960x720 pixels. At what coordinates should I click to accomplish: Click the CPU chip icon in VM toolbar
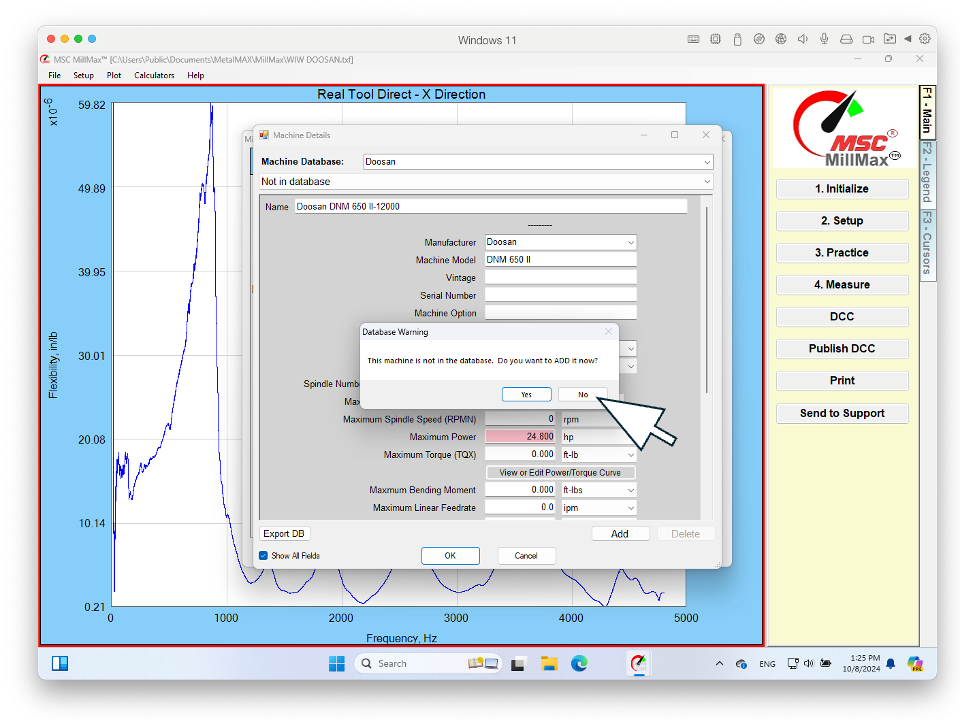point(715,39)
